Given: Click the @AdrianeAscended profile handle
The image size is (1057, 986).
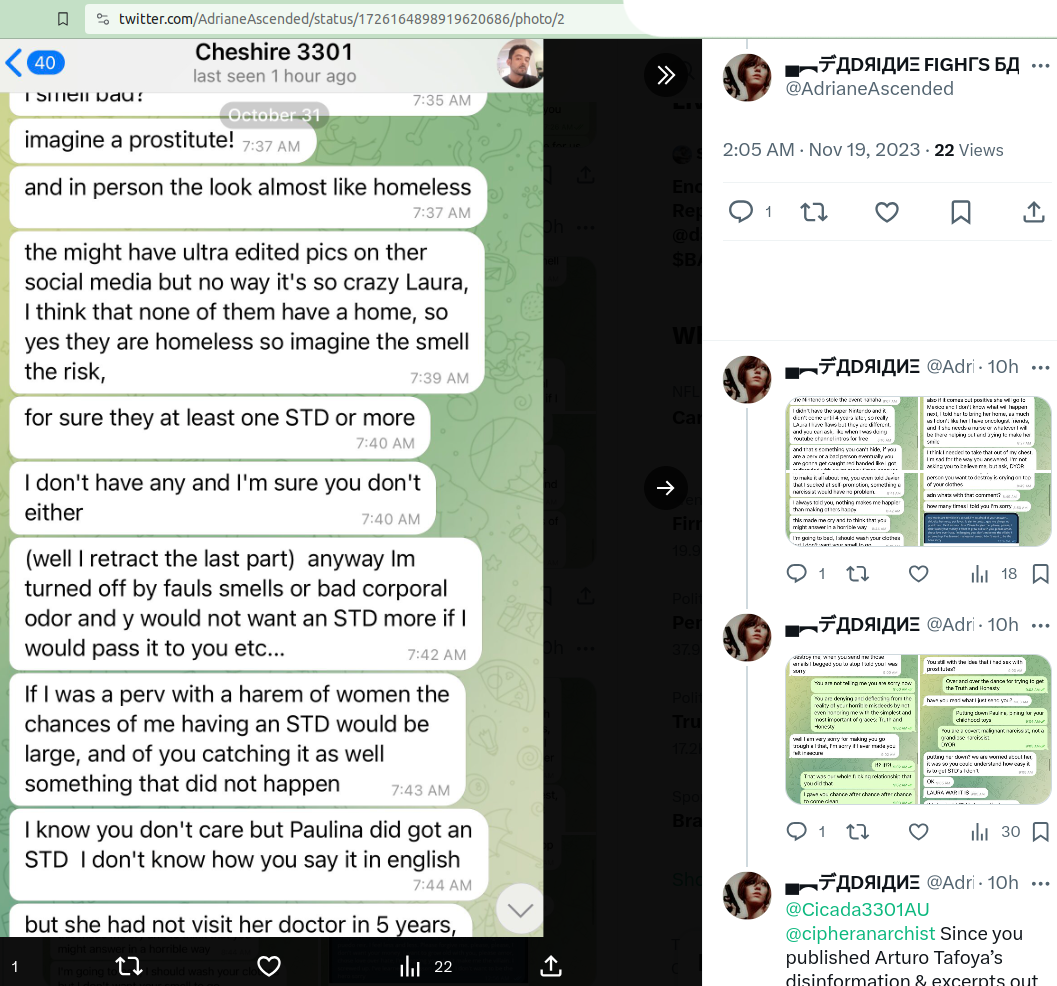Looking at the screenshot, I should point(869,88).
